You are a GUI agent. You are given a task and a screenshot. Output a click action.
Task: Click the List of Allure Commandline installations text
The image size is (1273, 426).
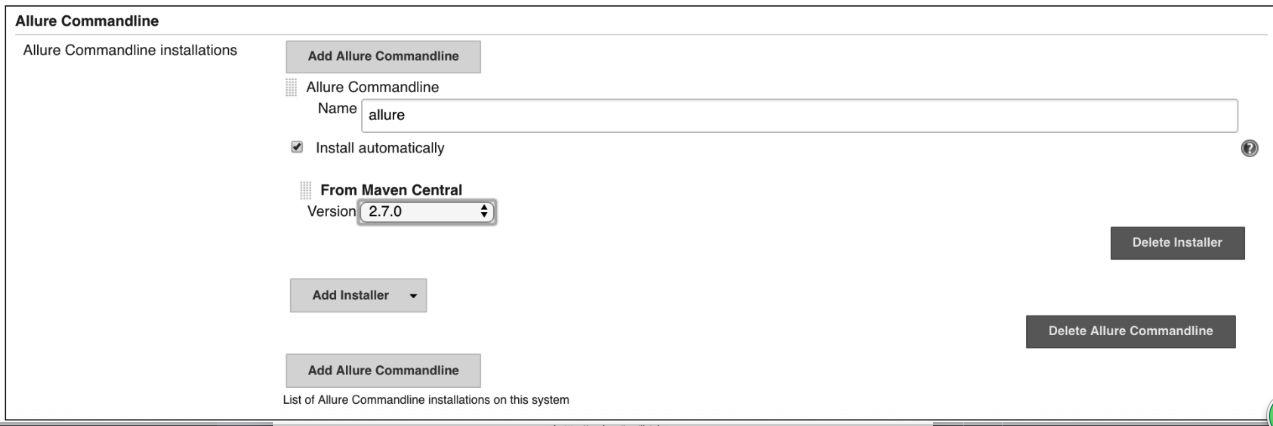pyautogui.click(x=428, y=401)
